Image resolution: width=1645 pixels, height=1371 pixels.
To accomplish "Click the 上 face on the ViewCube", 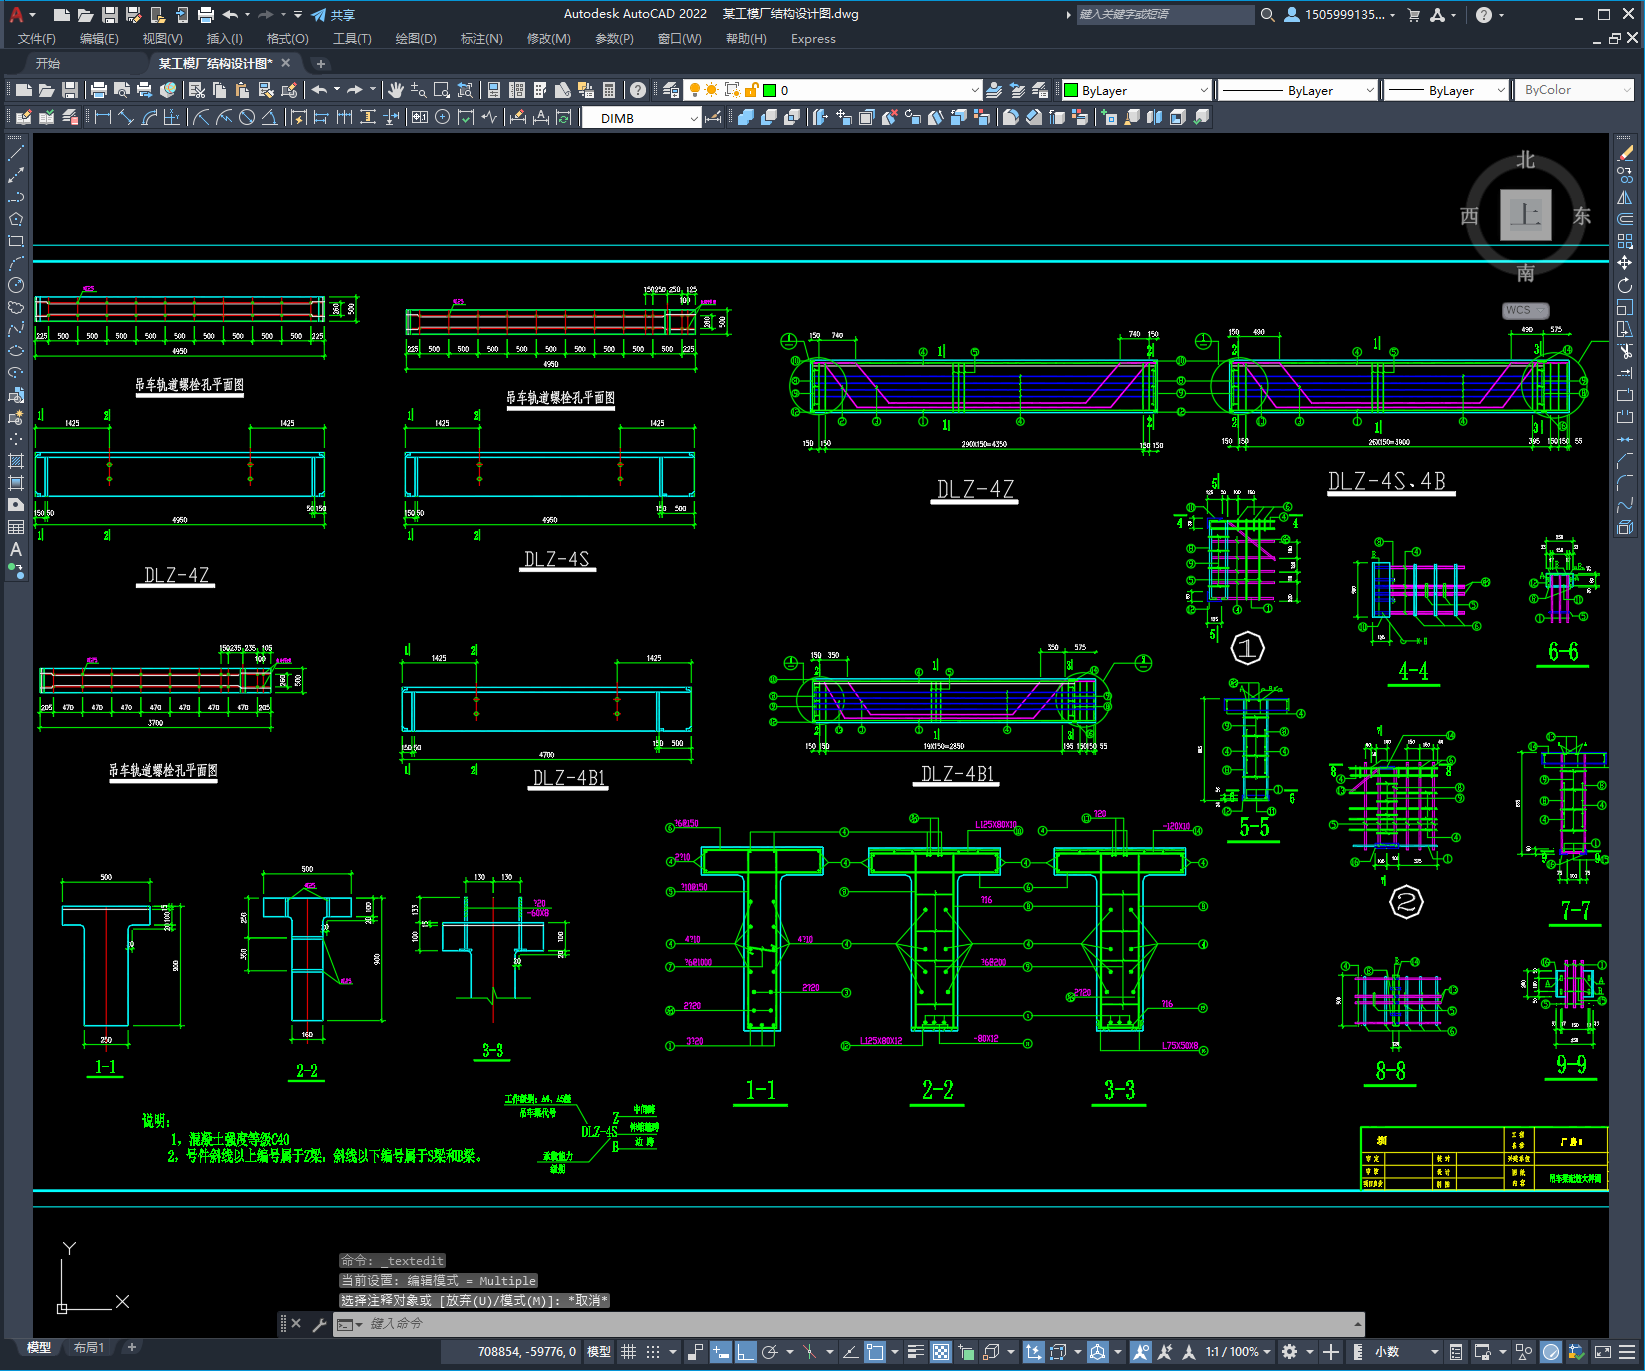I will point(1525,215).
